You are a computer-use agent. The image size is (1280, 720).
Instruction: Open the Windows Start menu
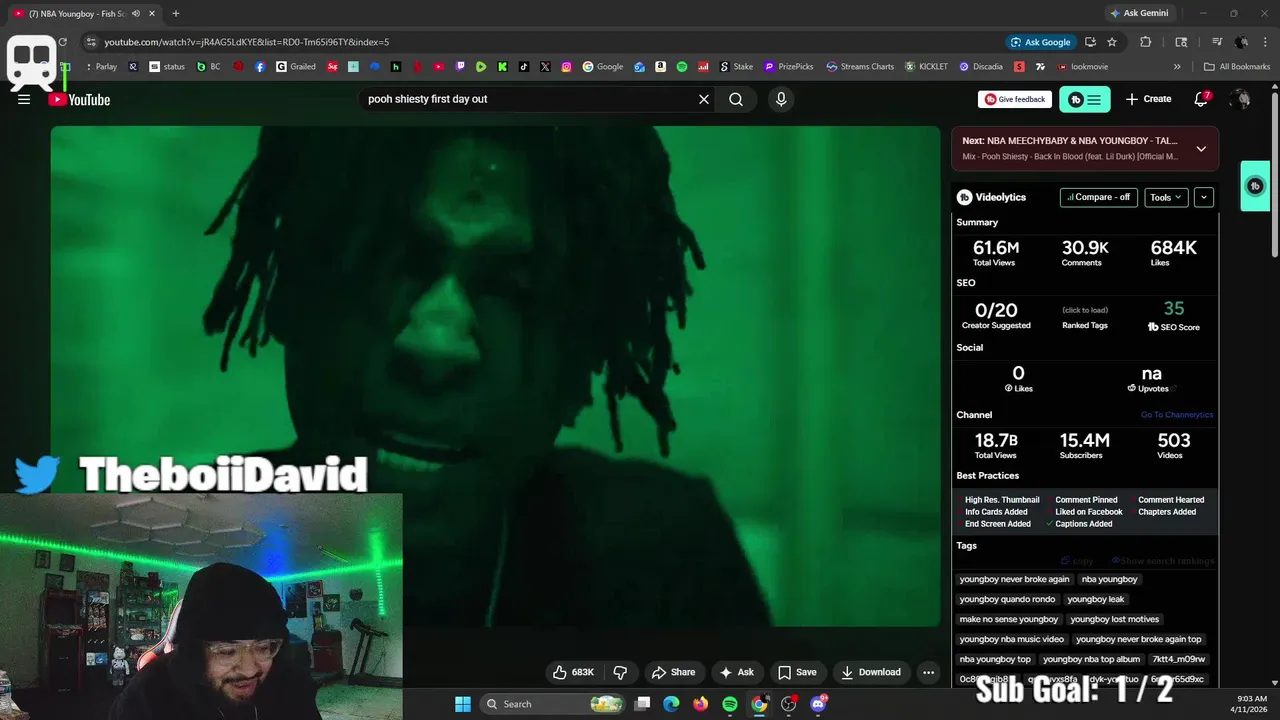463,704
